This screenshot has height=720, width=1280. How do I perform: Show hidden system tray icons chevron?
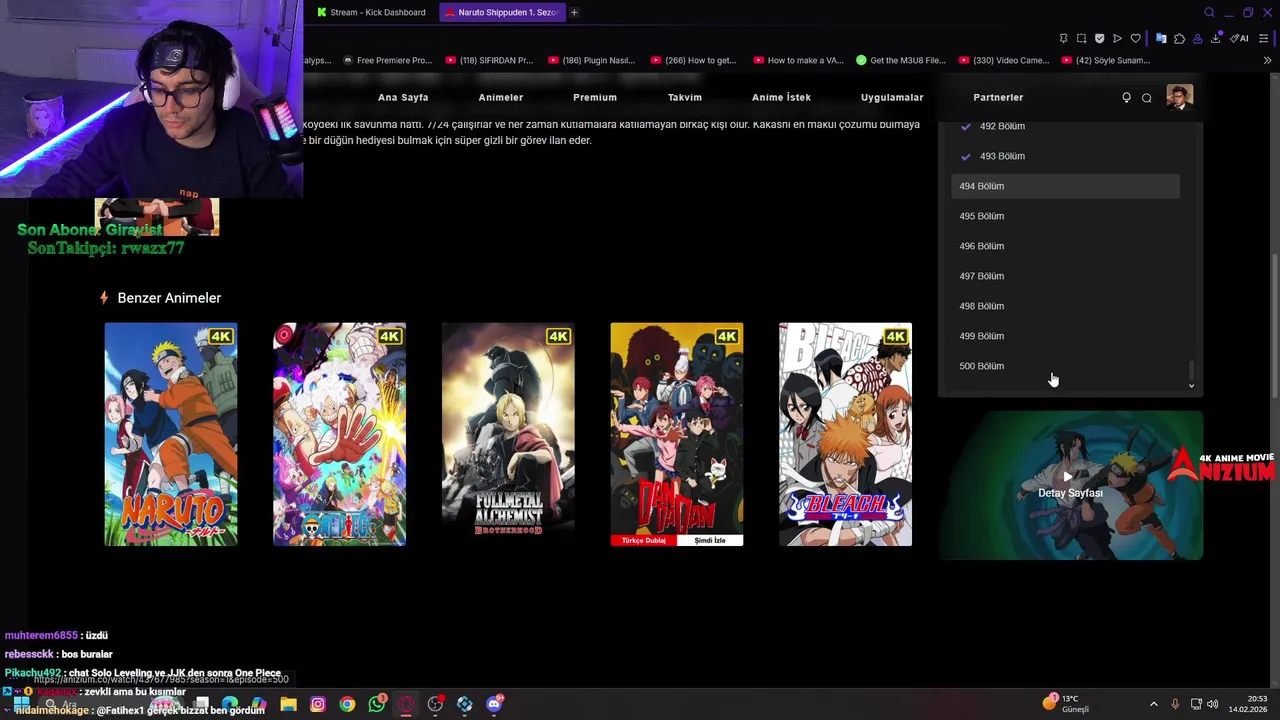[1153, 704]
